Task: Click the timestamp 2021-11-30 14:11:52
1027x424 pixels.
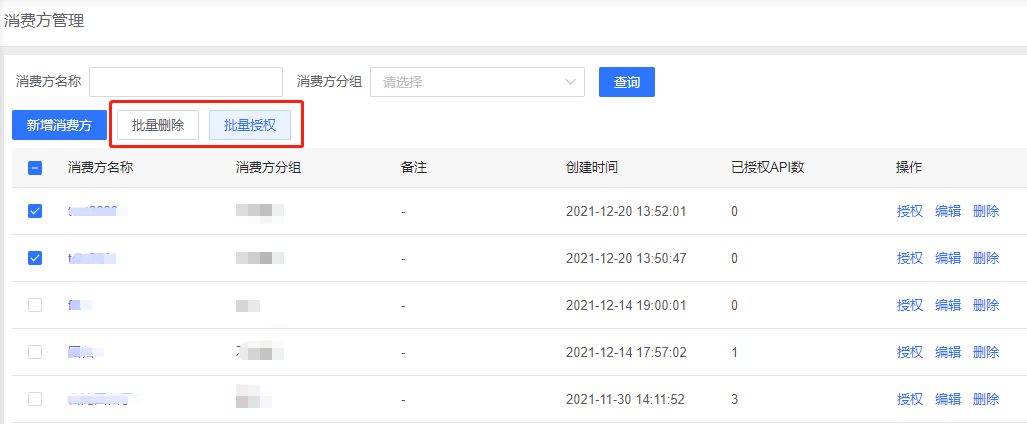Action: pyautogui.click(x=626, y=398)
